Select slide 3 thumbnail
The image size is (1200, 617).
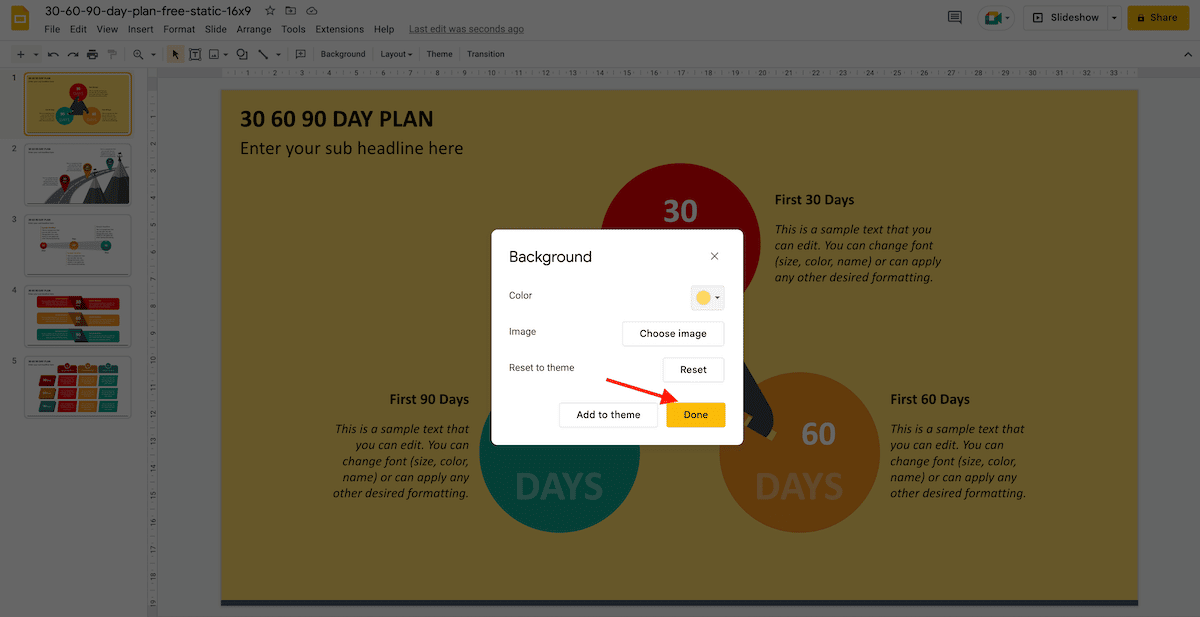point(78,245)
